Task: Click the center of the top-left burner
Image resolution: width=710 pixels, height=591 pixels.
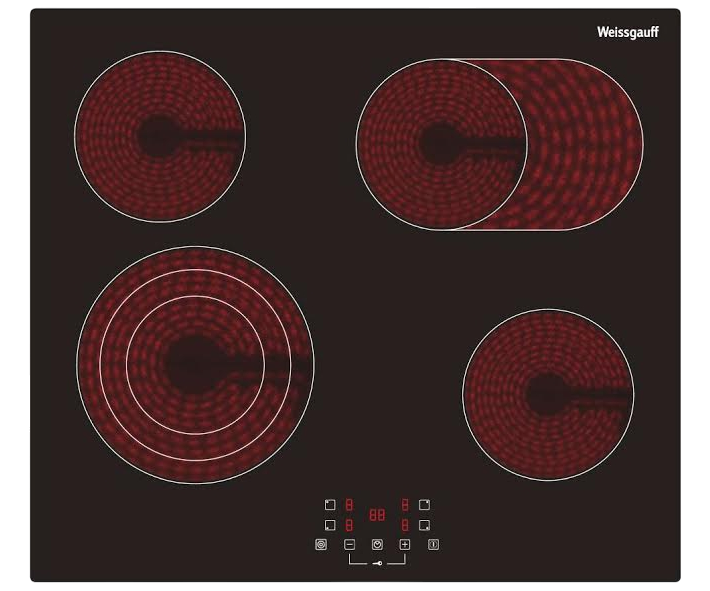Action: [x=160, y=136]
